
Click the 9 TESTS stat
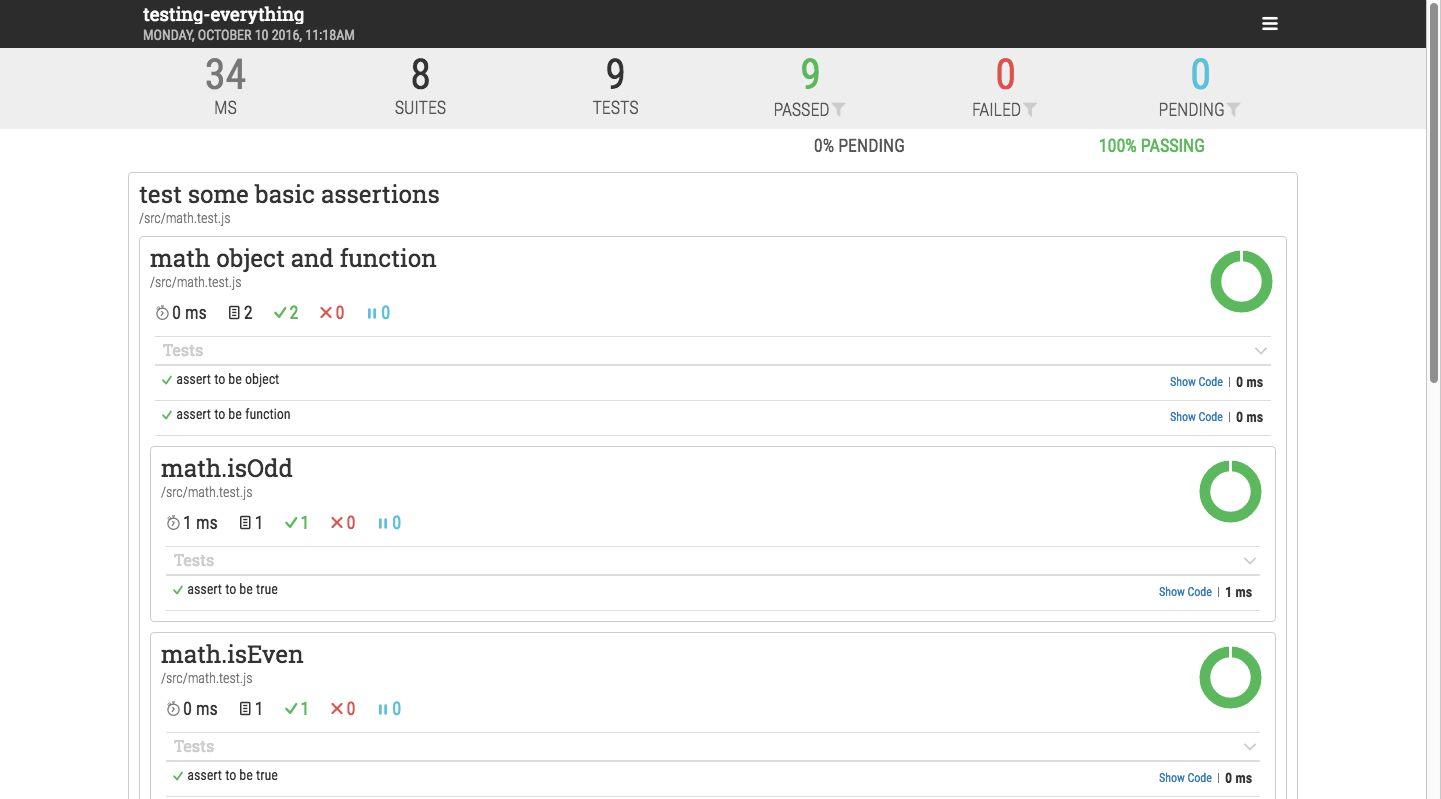pos(615,86)
